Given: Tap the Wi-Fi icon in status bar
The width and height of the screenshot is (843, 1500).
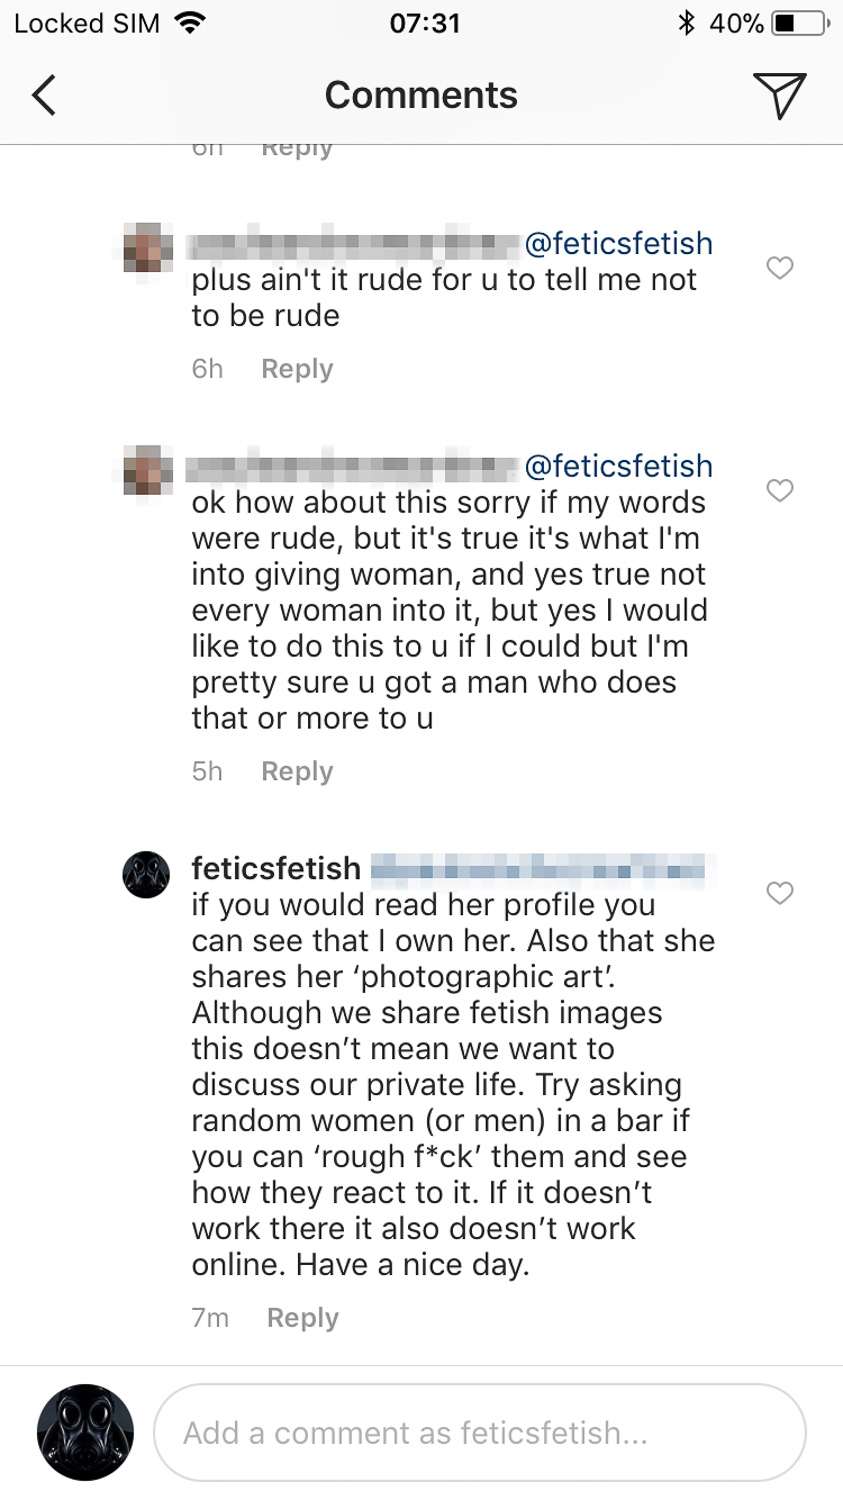Looking at the screenshot, I should point(187,23).
